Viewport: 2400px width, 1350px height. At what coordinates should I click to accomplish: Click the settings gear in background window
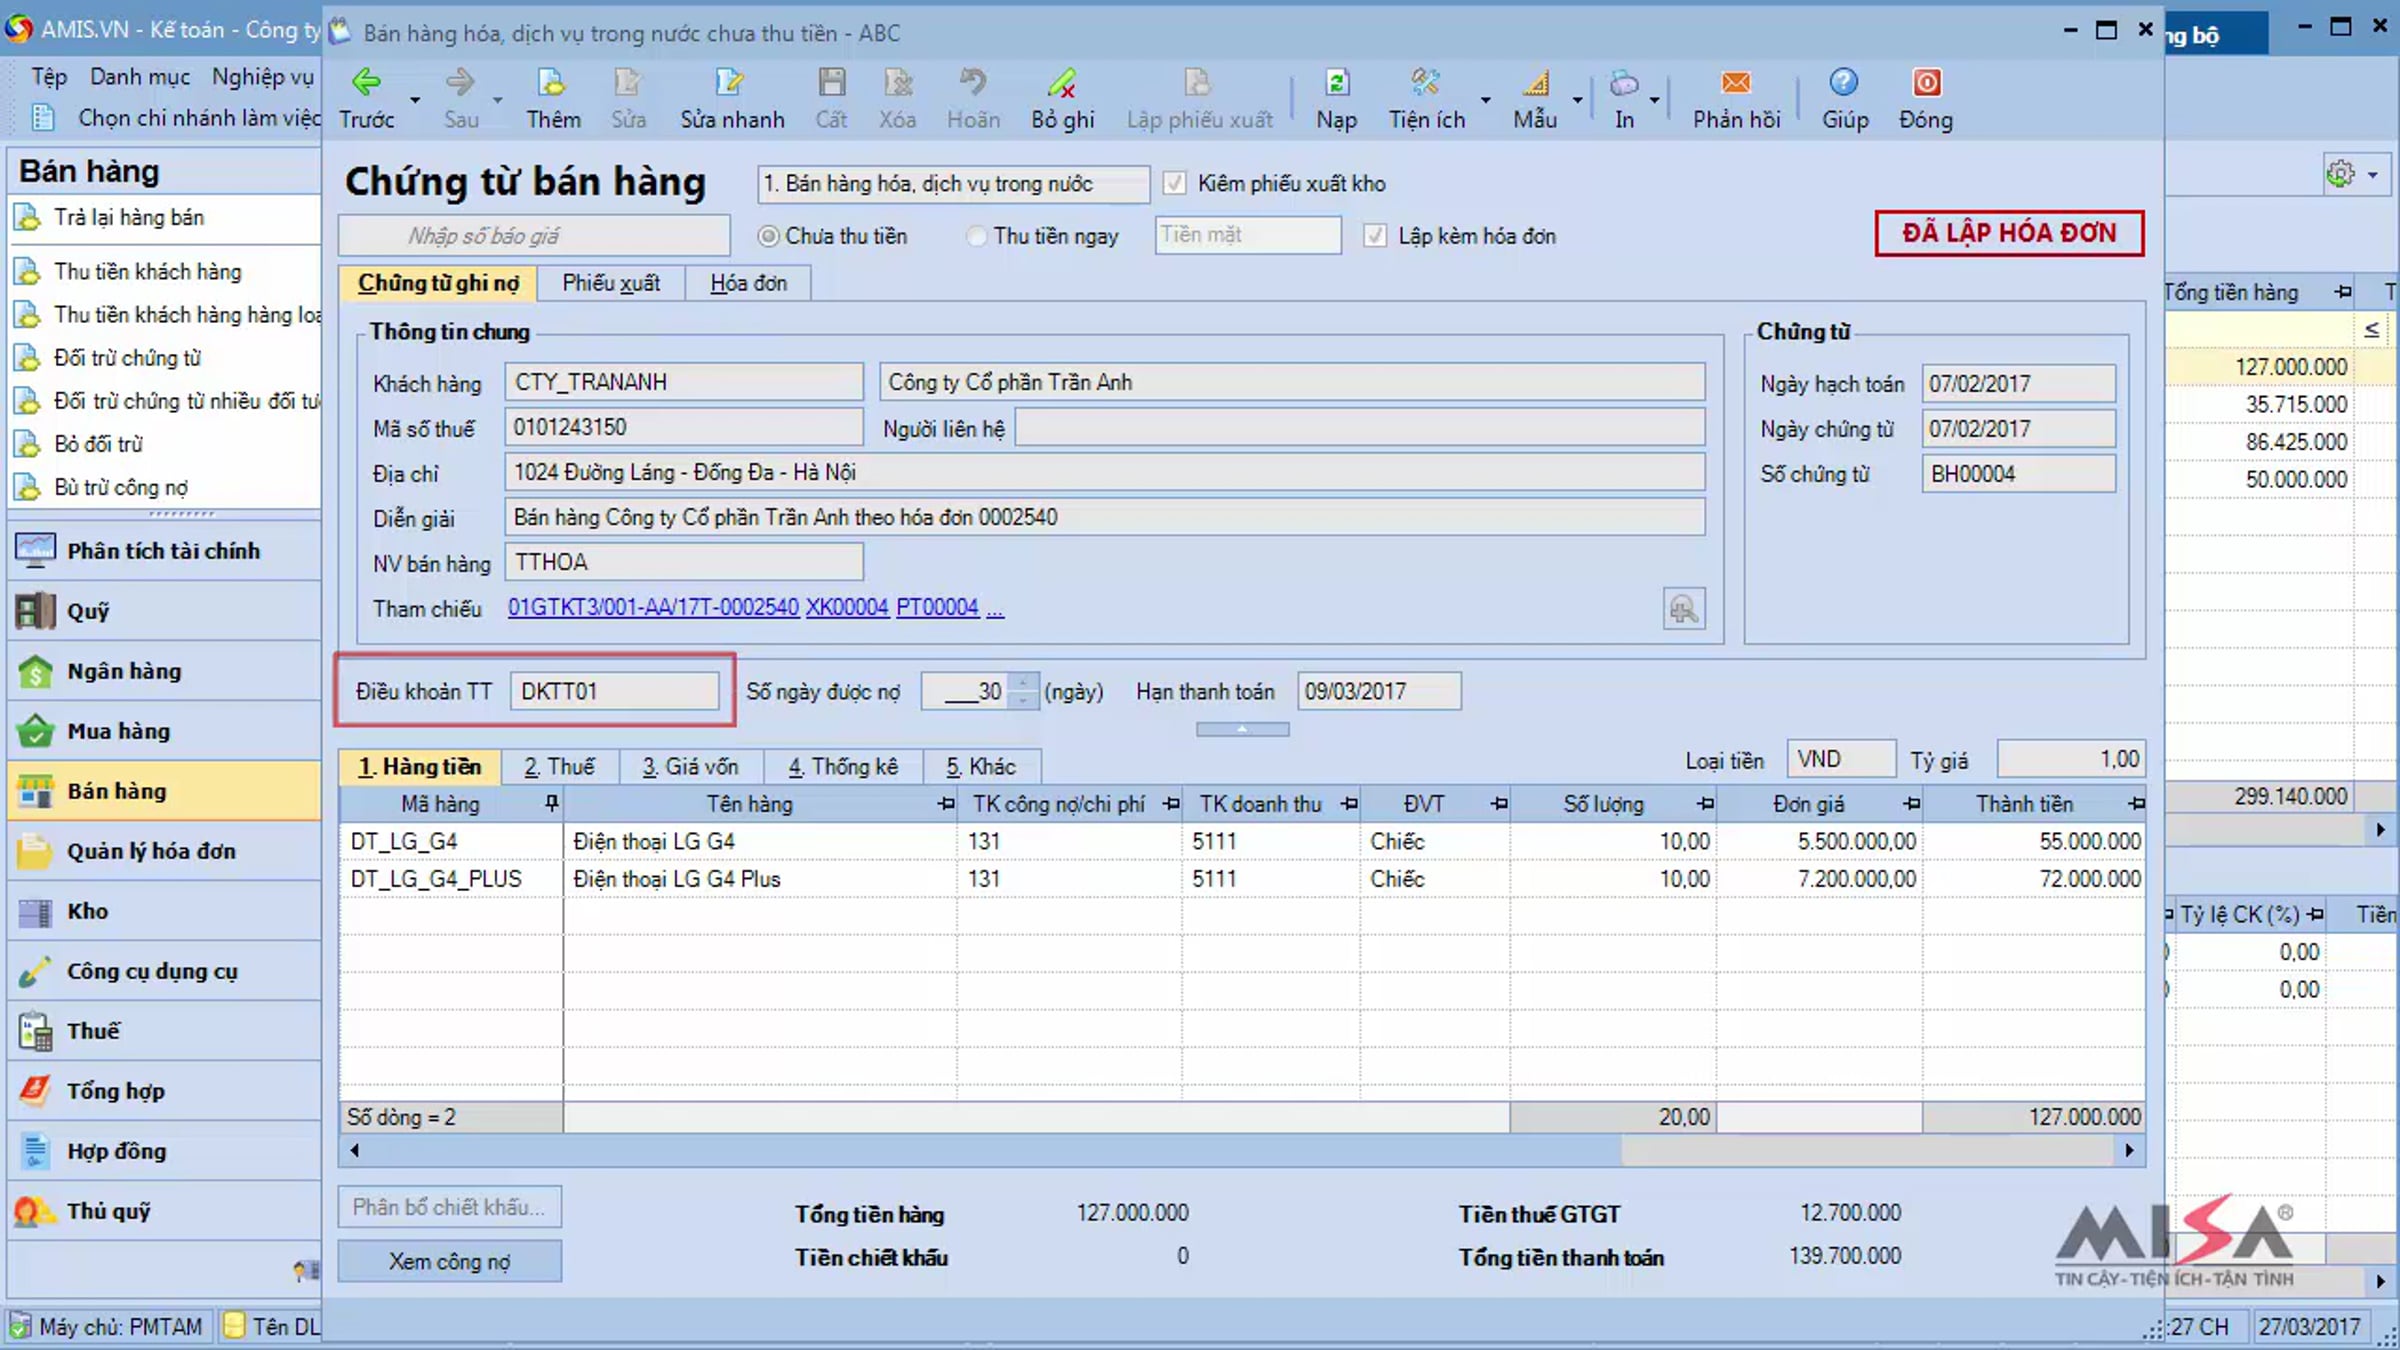(2341, 174)
